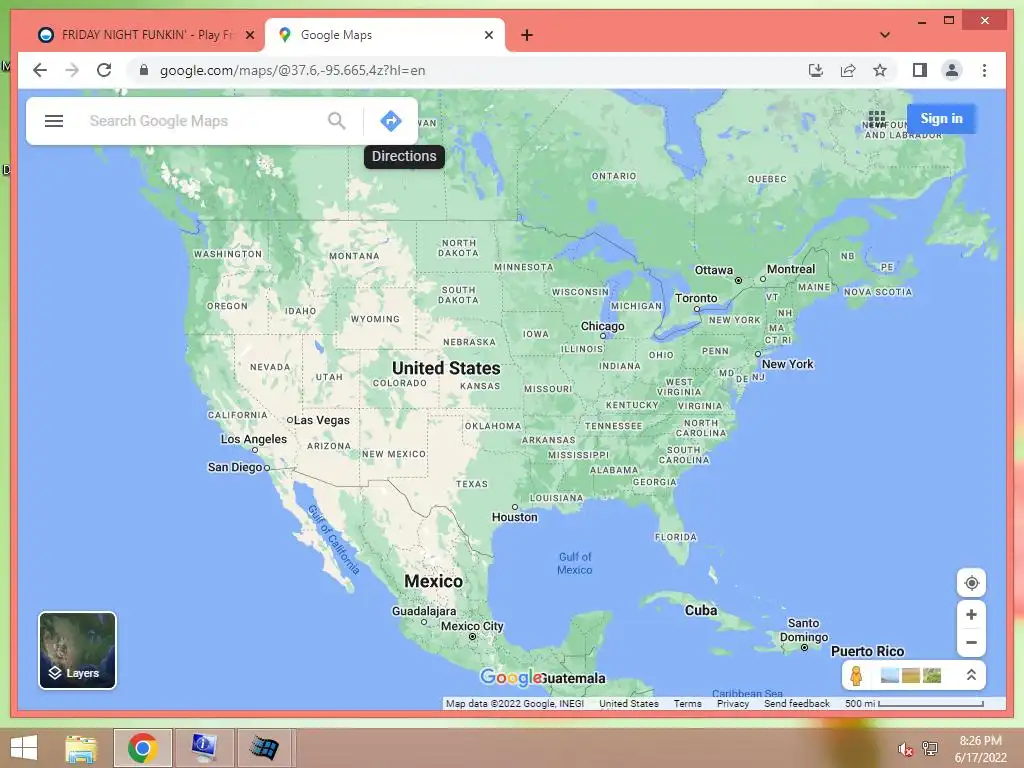Open the Chrome profile avatar
1024x768 pixels.
pyautogui.click(x=952, y=71)
